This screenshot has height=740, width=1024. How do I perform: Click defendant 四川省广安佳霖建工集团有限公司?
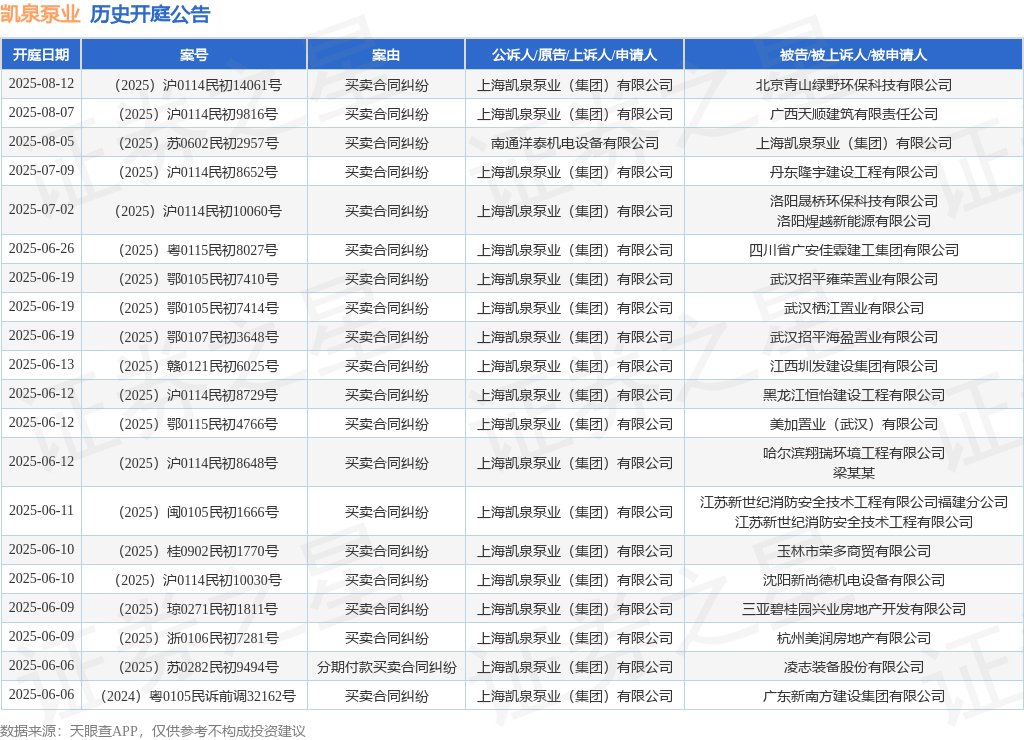pyautogui.click(x=854, y=250)
